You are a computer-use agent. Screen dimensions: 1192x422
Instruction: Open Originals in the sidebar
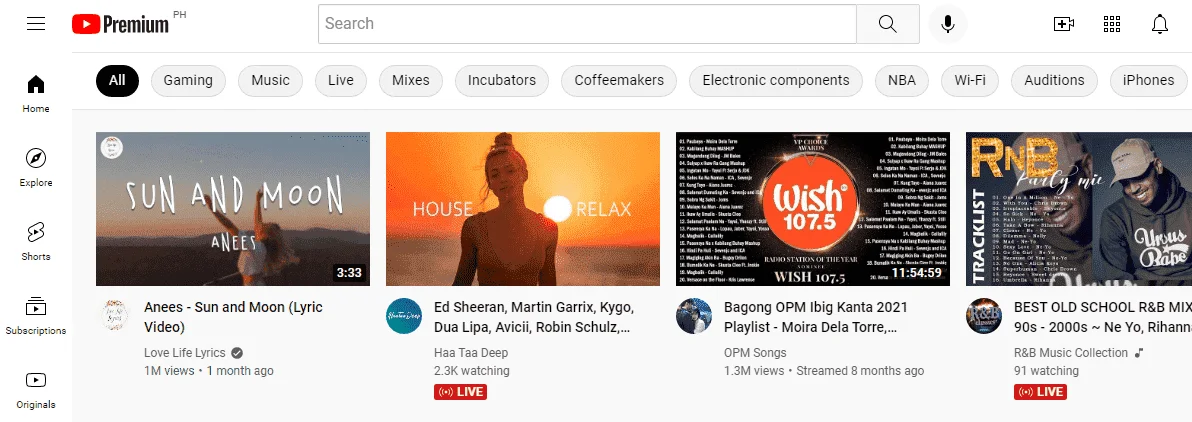36,389
